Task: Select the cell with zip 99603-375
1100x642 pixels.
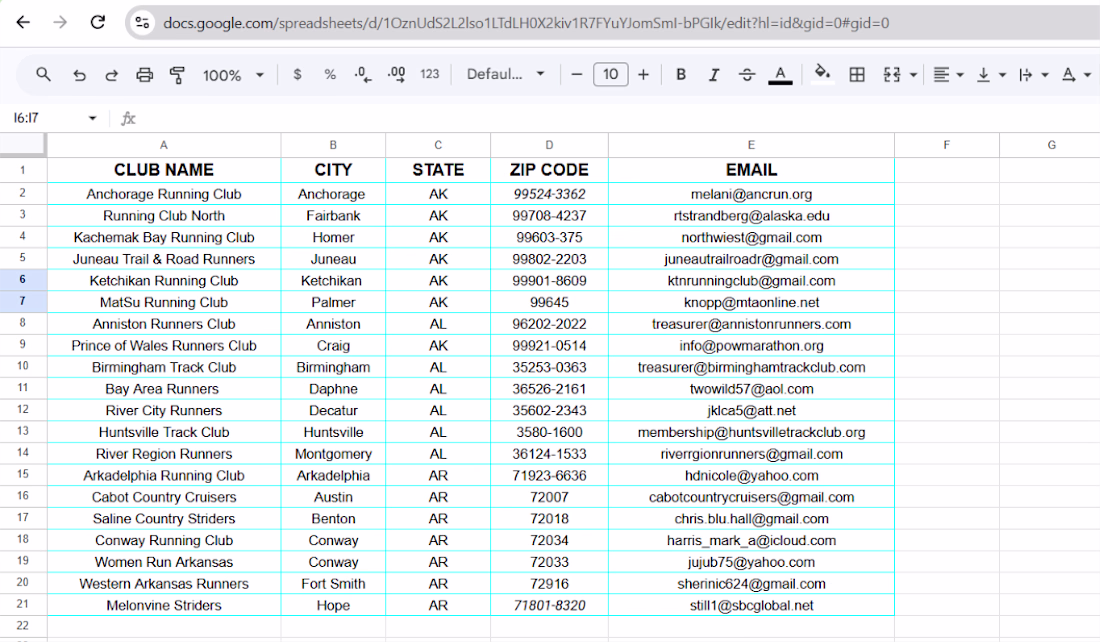Action: (x=549, y=237)
